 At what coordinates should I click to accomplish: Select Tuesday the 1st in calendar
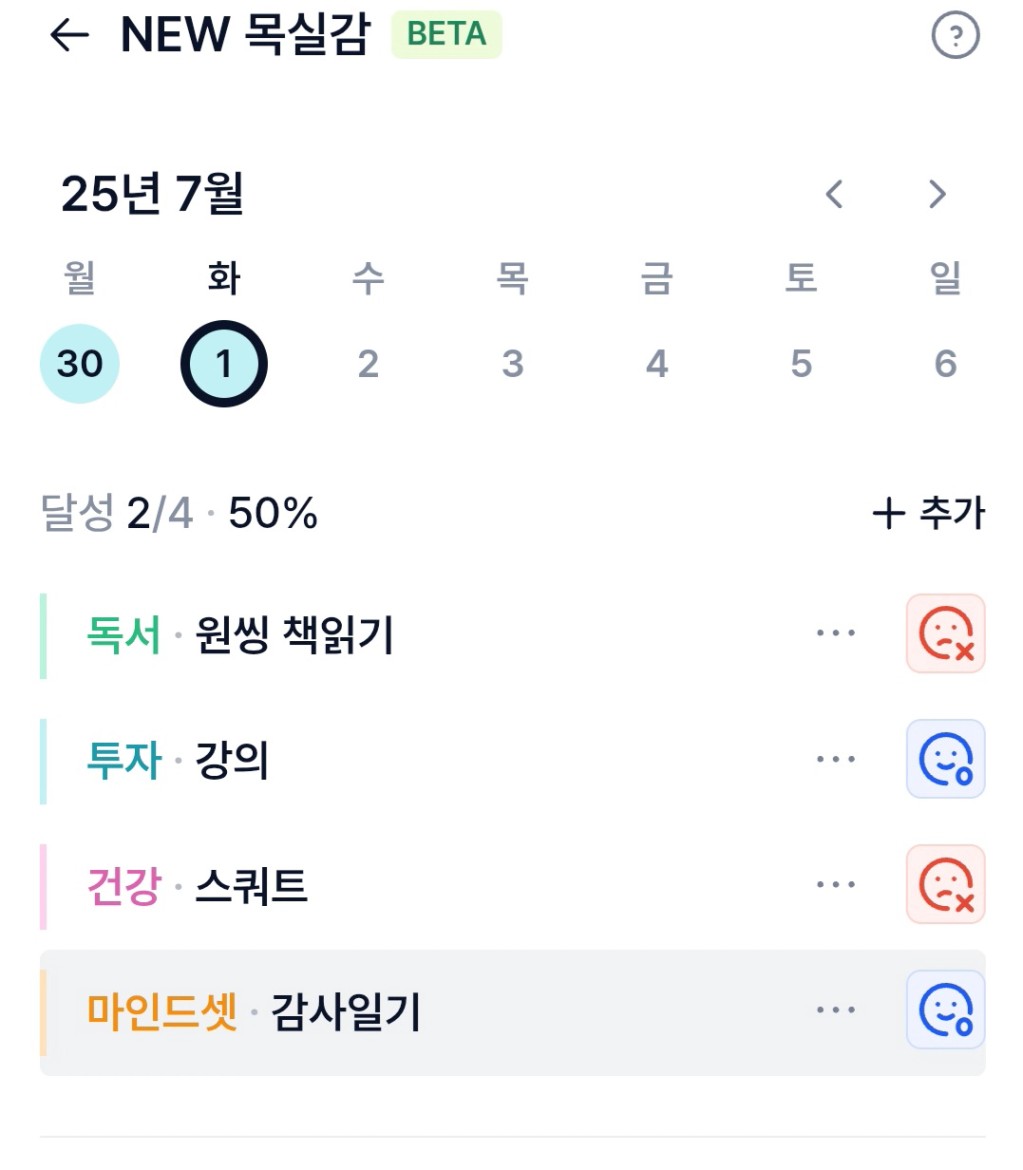(224, 363)
